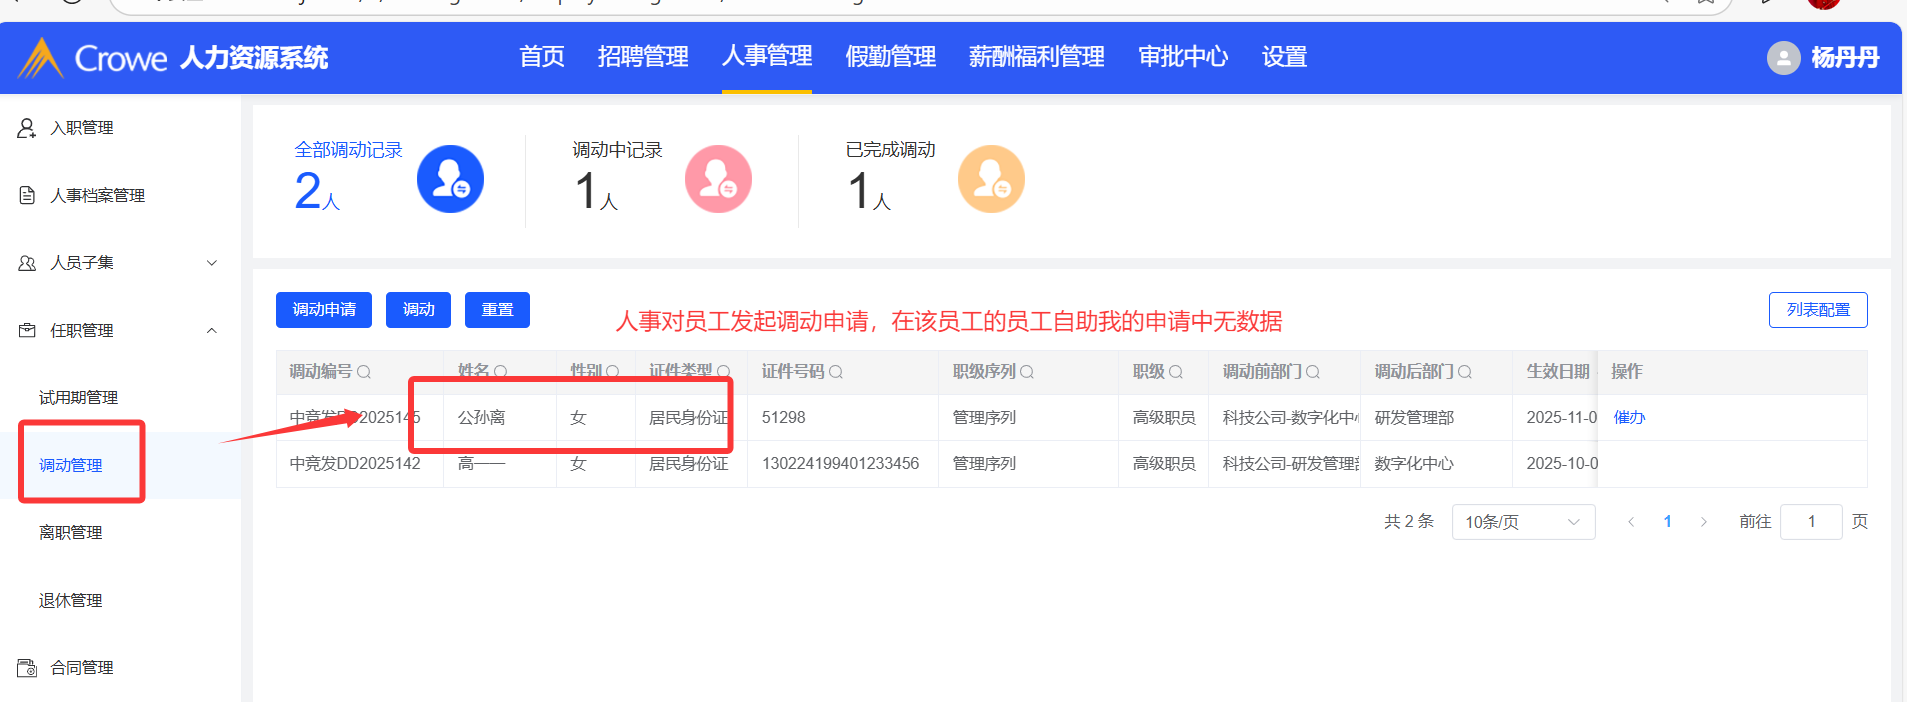Select page 1 in pagination
This screenshot has height=702, width=1907.
(1668, 522)
